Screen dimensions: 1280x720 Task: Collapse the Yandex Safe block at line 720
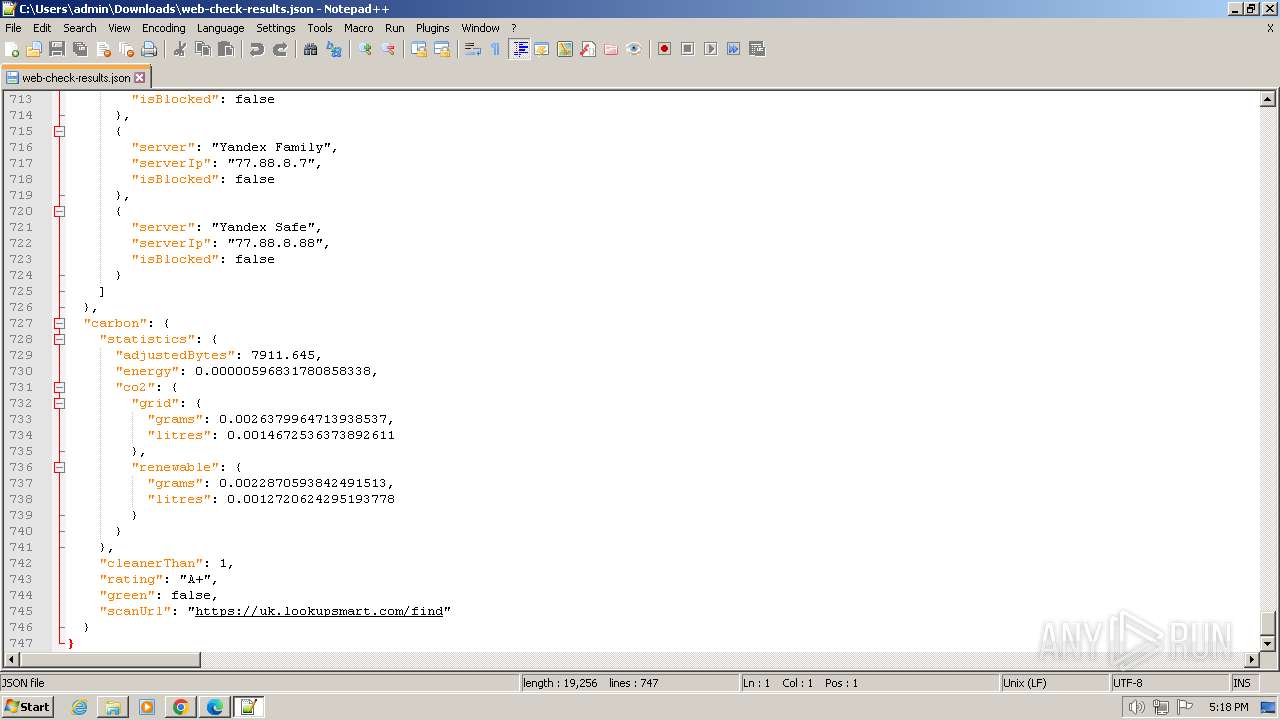click(60, 211)
